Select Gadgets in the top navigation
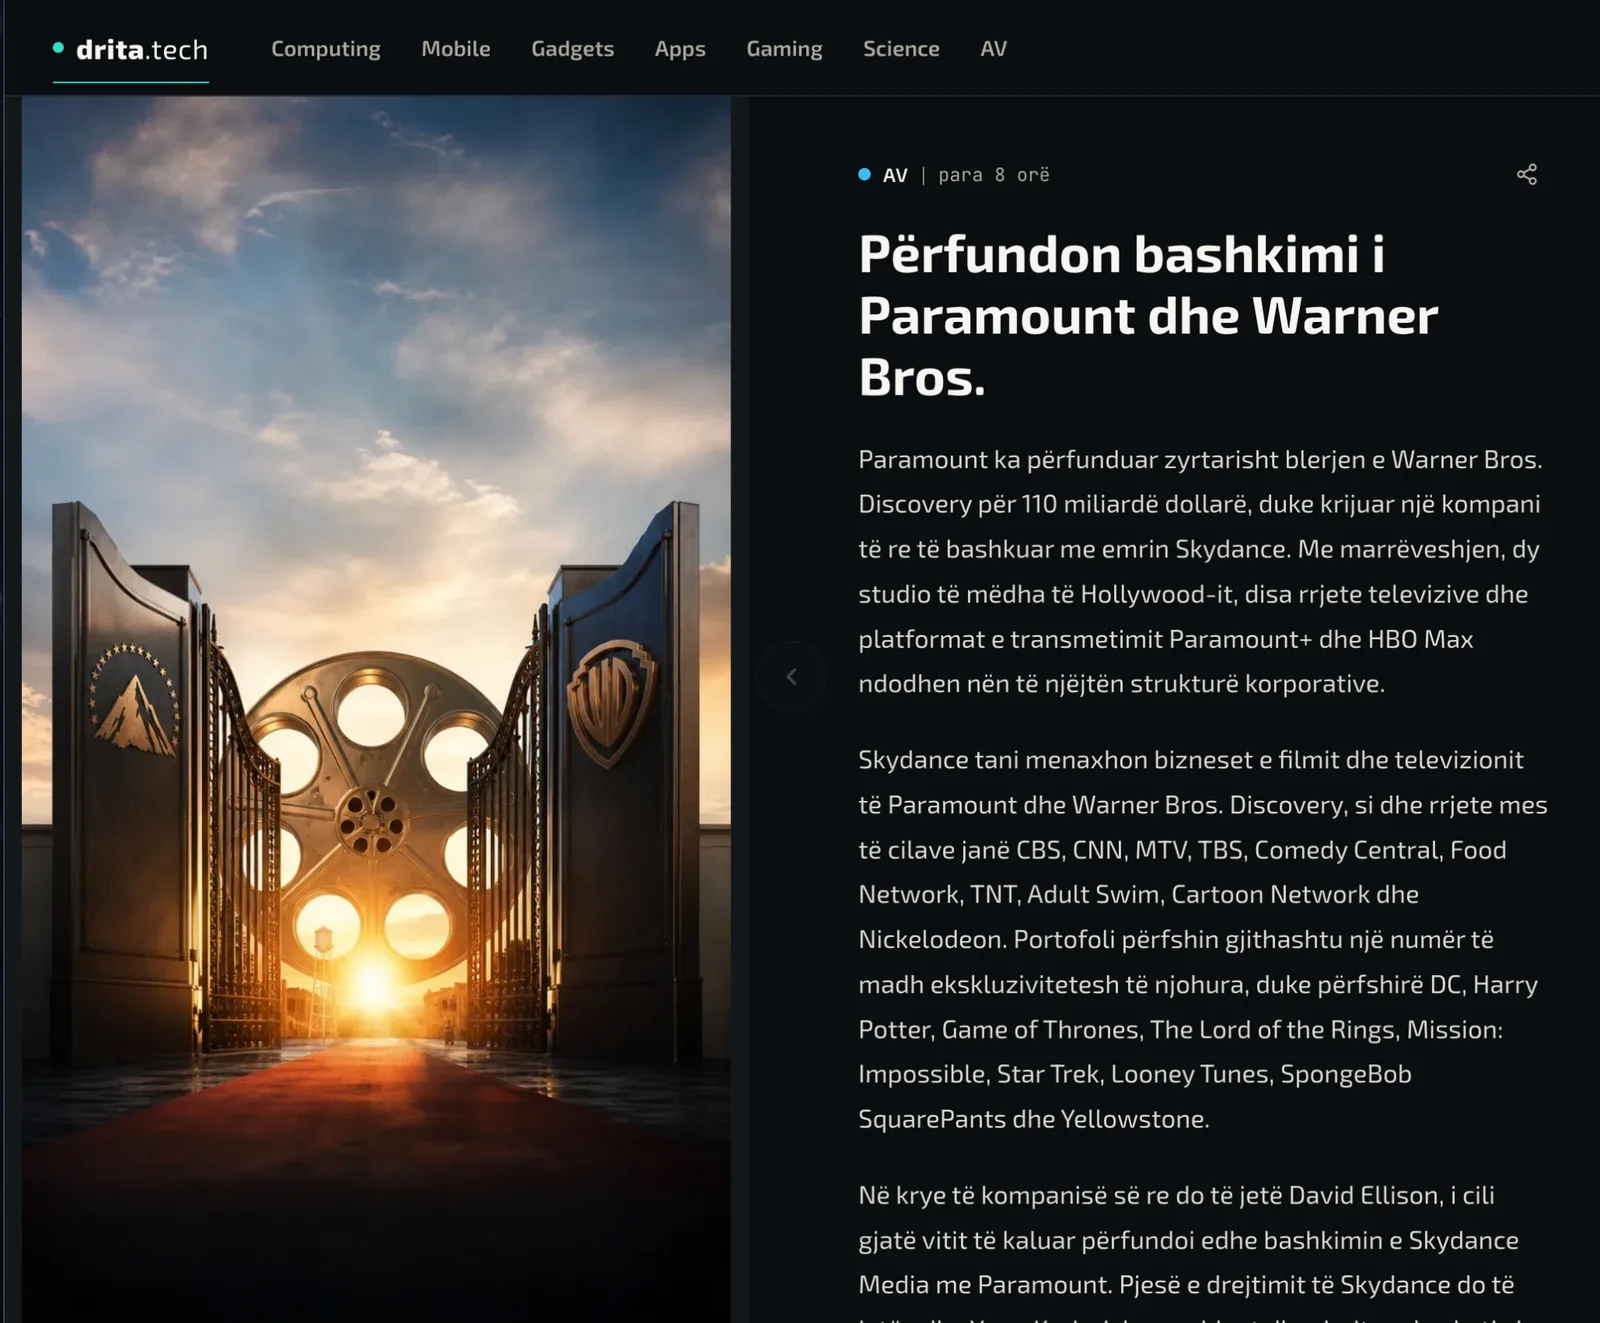 (573, 49)
